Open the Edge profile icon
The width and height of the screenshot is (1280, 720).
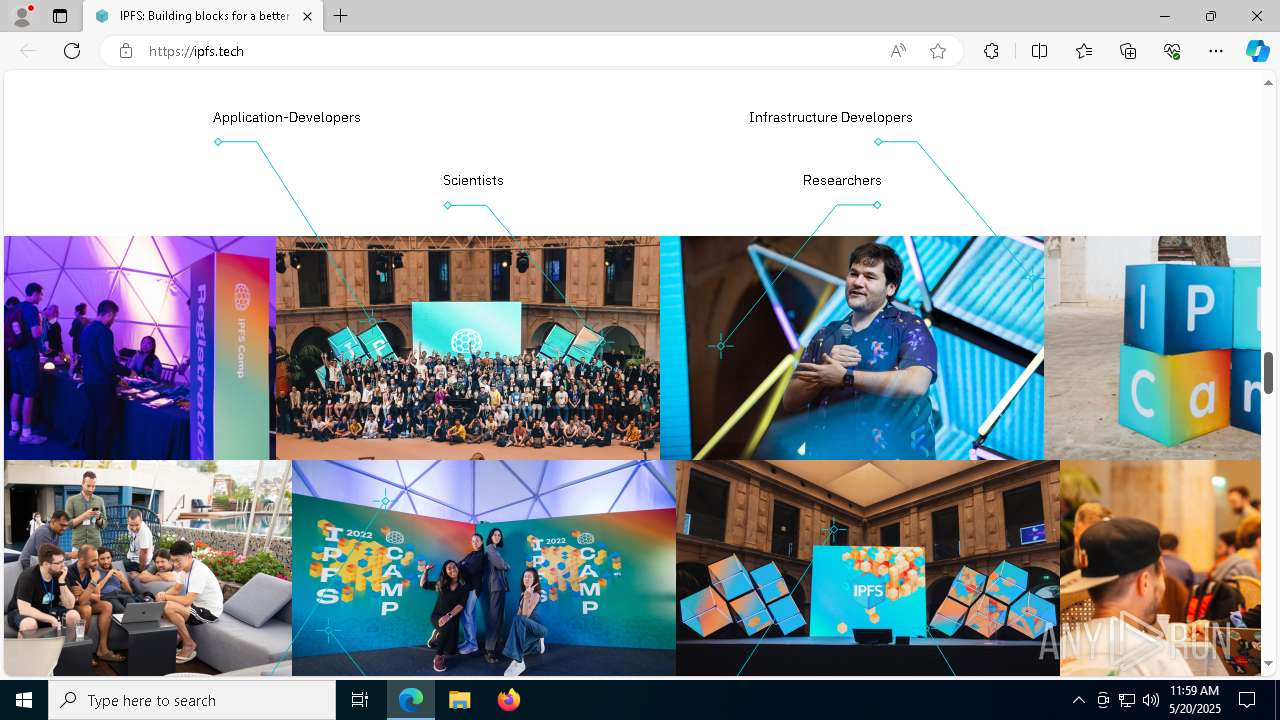[x=22, y=16]
